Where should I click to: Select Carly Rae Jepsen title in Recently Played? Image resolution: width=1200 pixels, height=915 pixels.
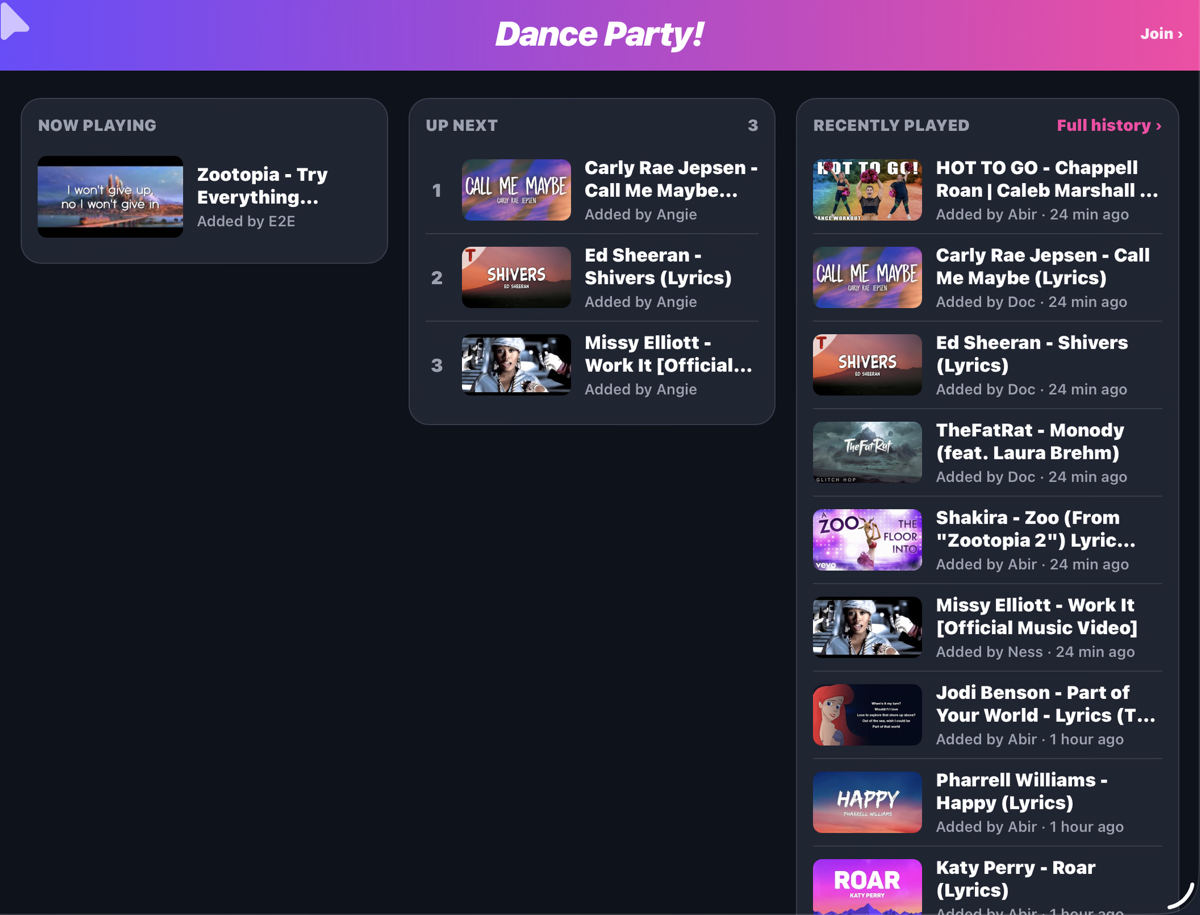tap(1043, 266)
